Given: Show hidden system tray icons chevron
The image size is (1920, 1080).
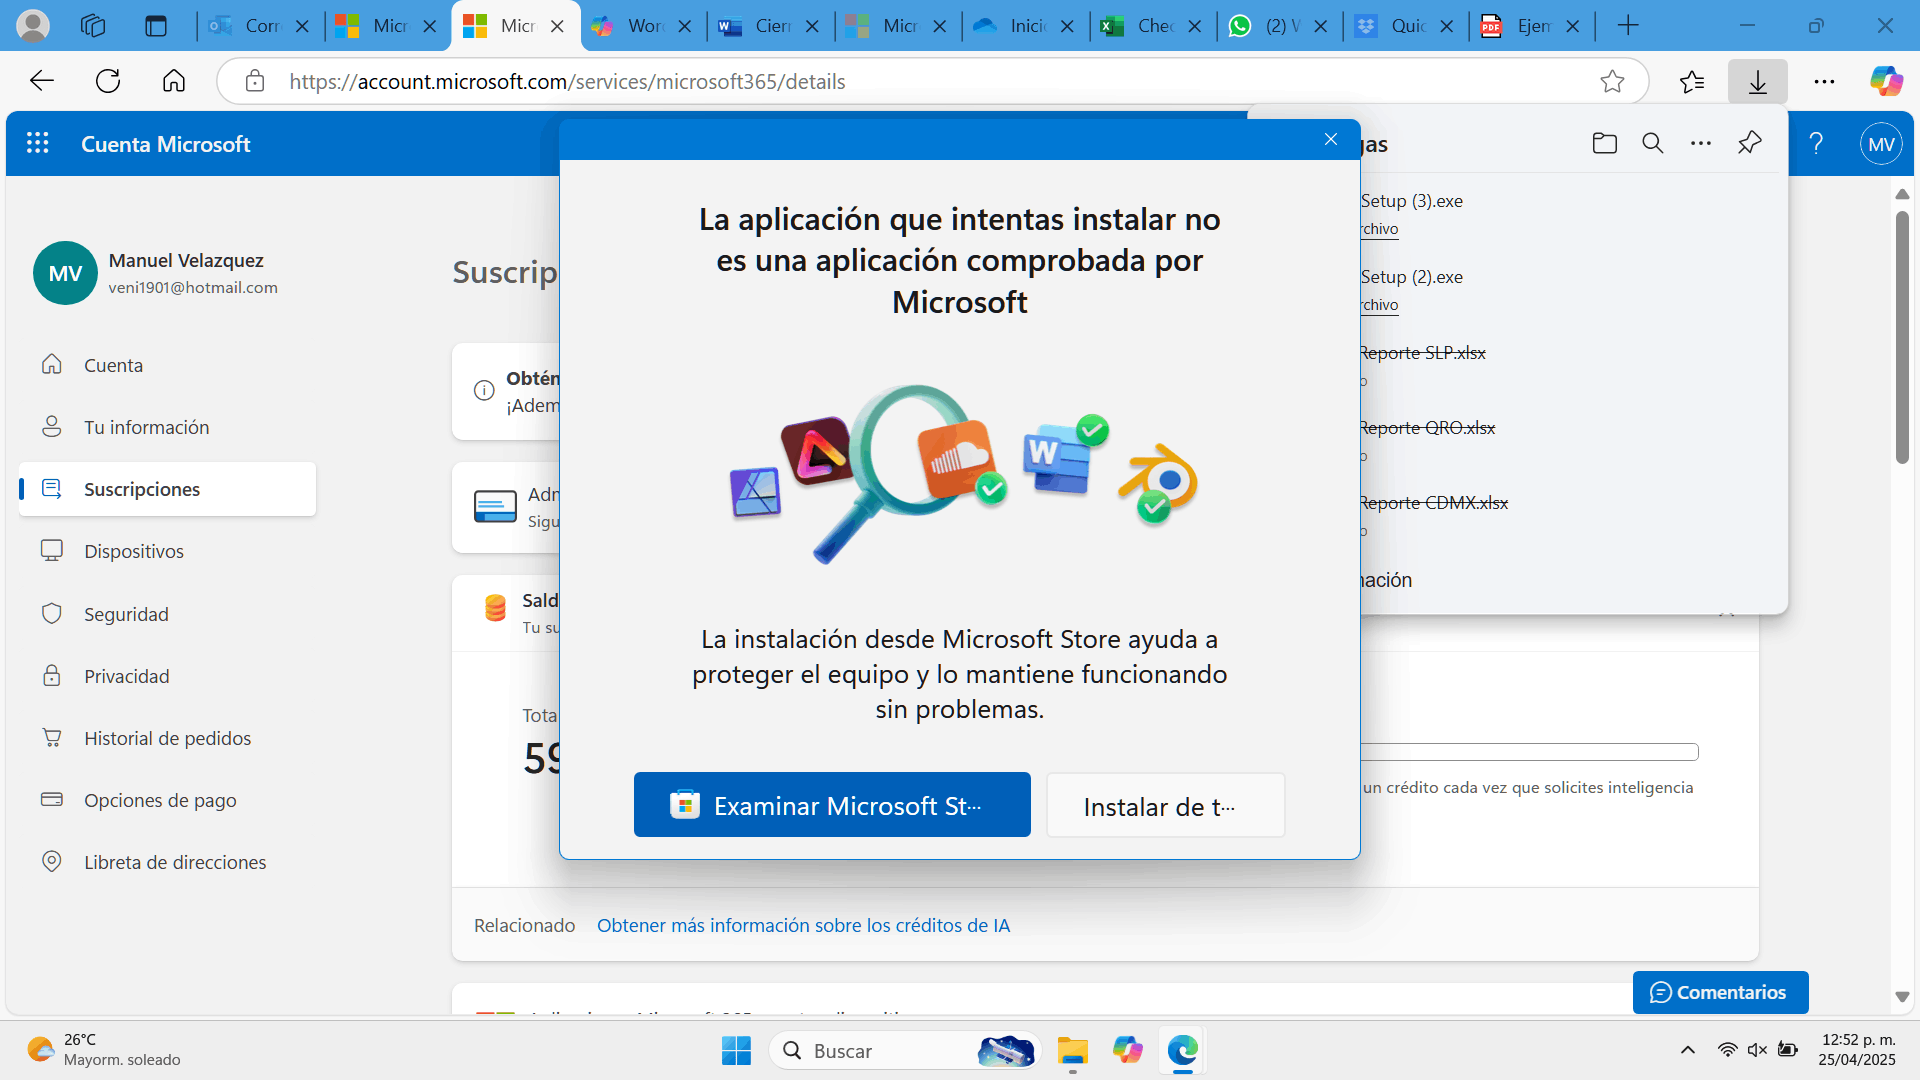Looking at the screenshot, I should [1688, 1050].
